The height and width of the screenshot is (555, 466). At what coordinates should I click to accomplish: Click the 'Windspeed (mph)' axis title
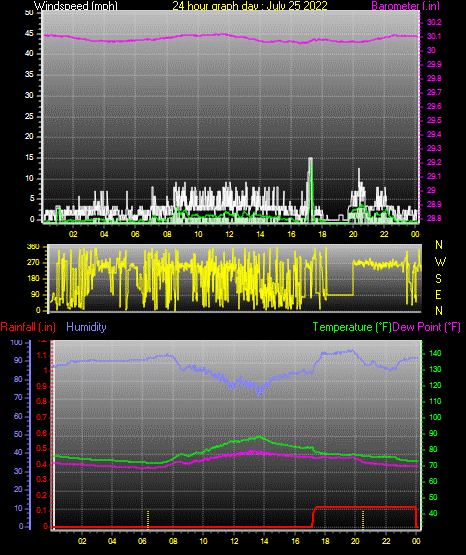[75, 5]
